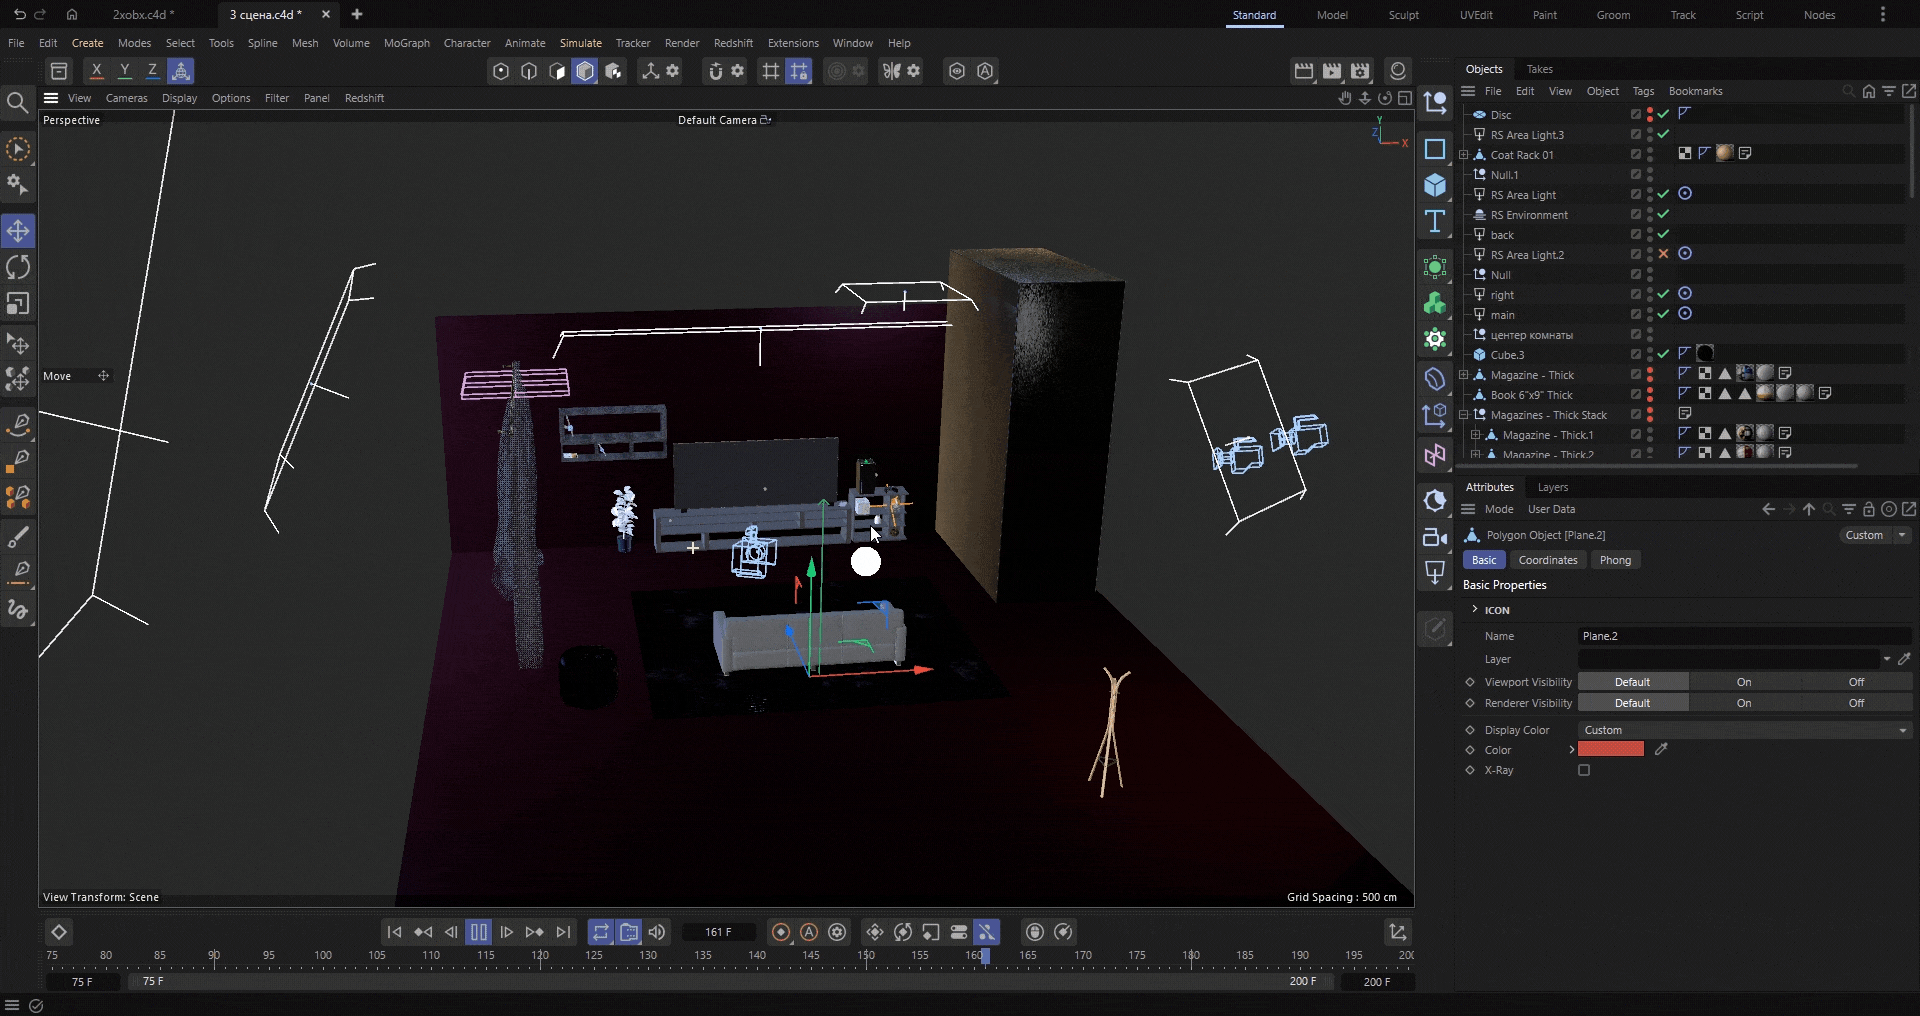The height and width of the screenshot is (1016, 1920).
Task: Open the Takes tab
Action: coord(1539,69)
